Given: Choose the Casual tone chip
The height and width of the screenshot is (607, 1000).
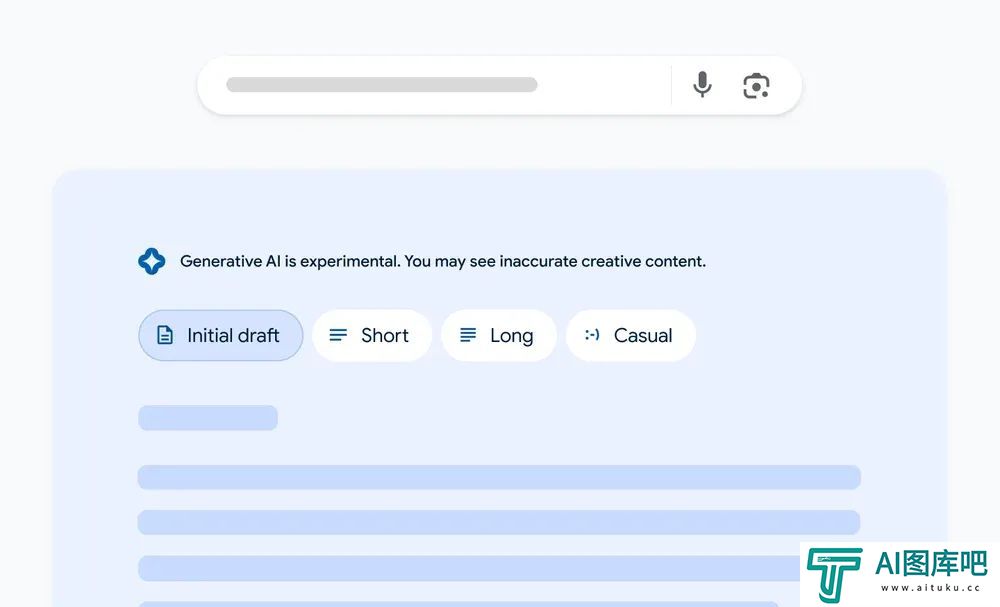Looking at the screenshot, I should tap(631, 335).
